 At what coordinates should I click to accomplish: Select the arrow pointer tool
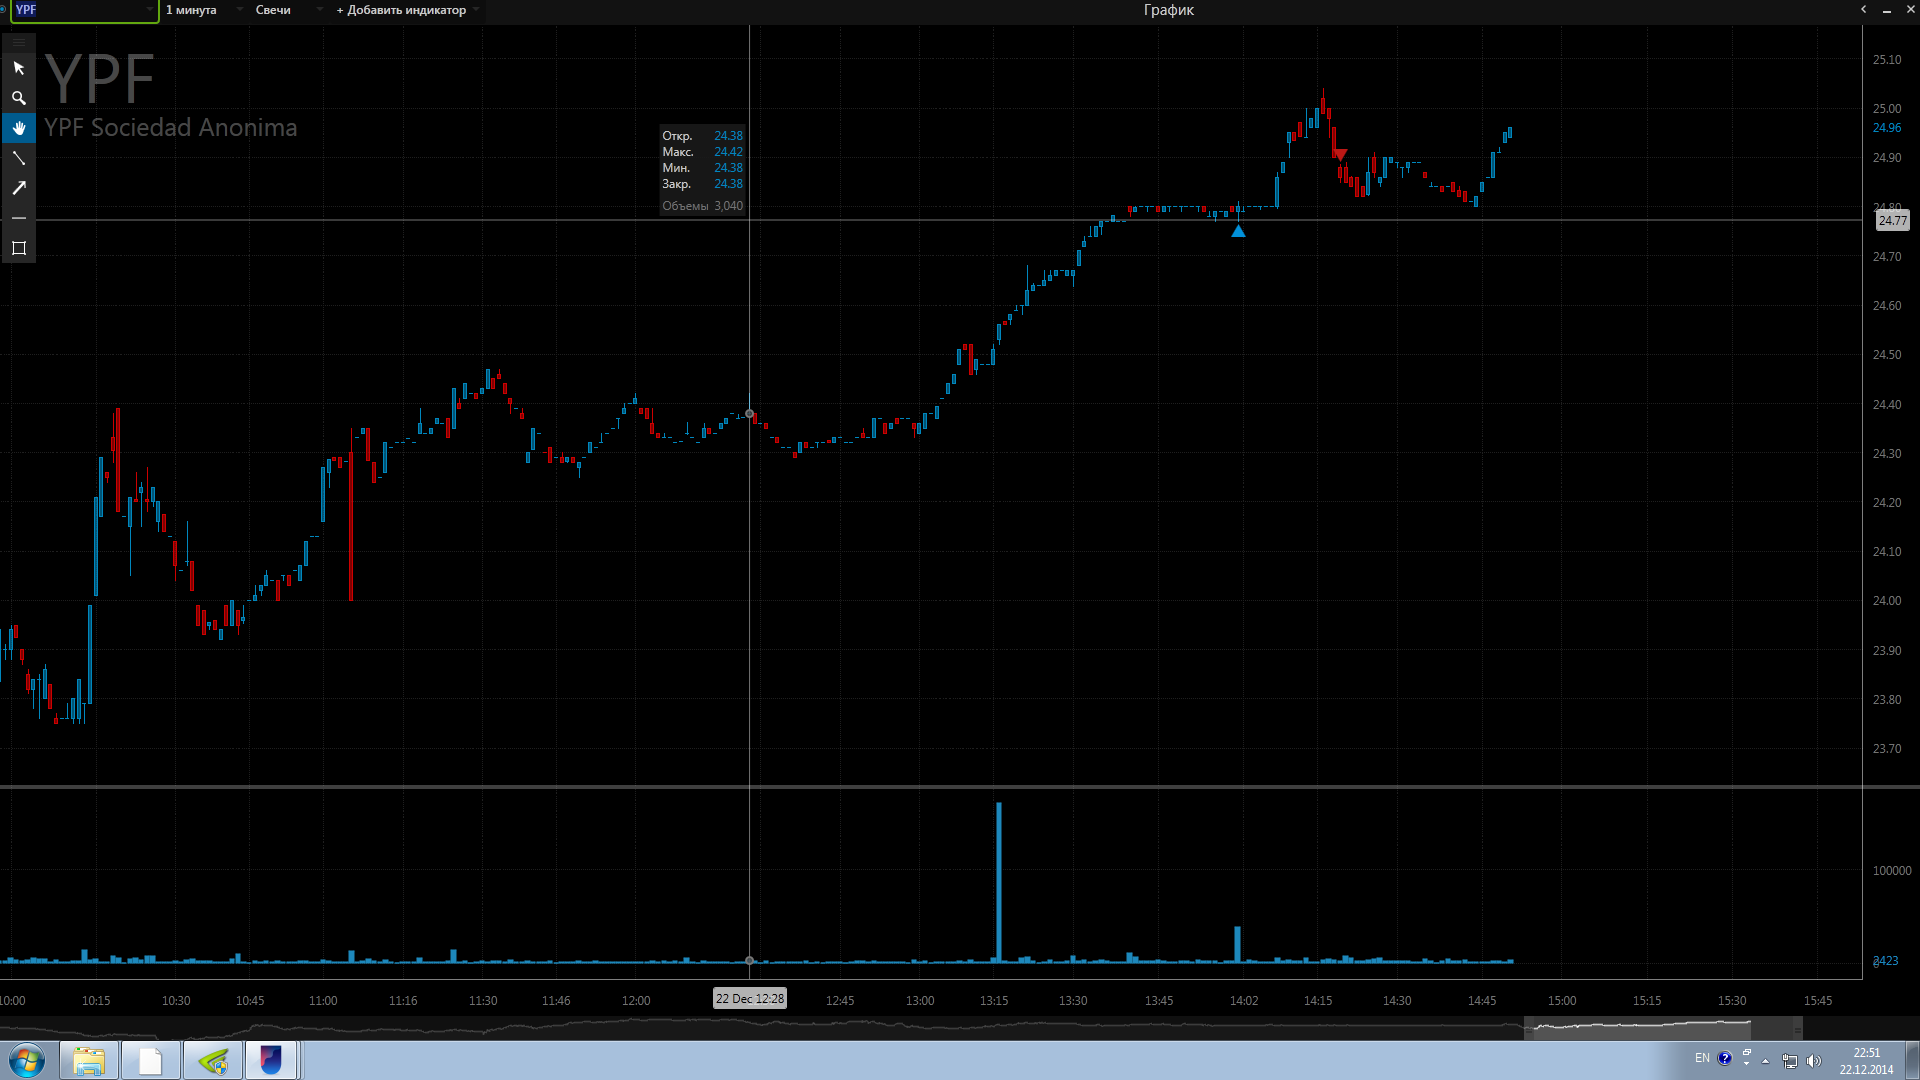(x=18, y=68)
